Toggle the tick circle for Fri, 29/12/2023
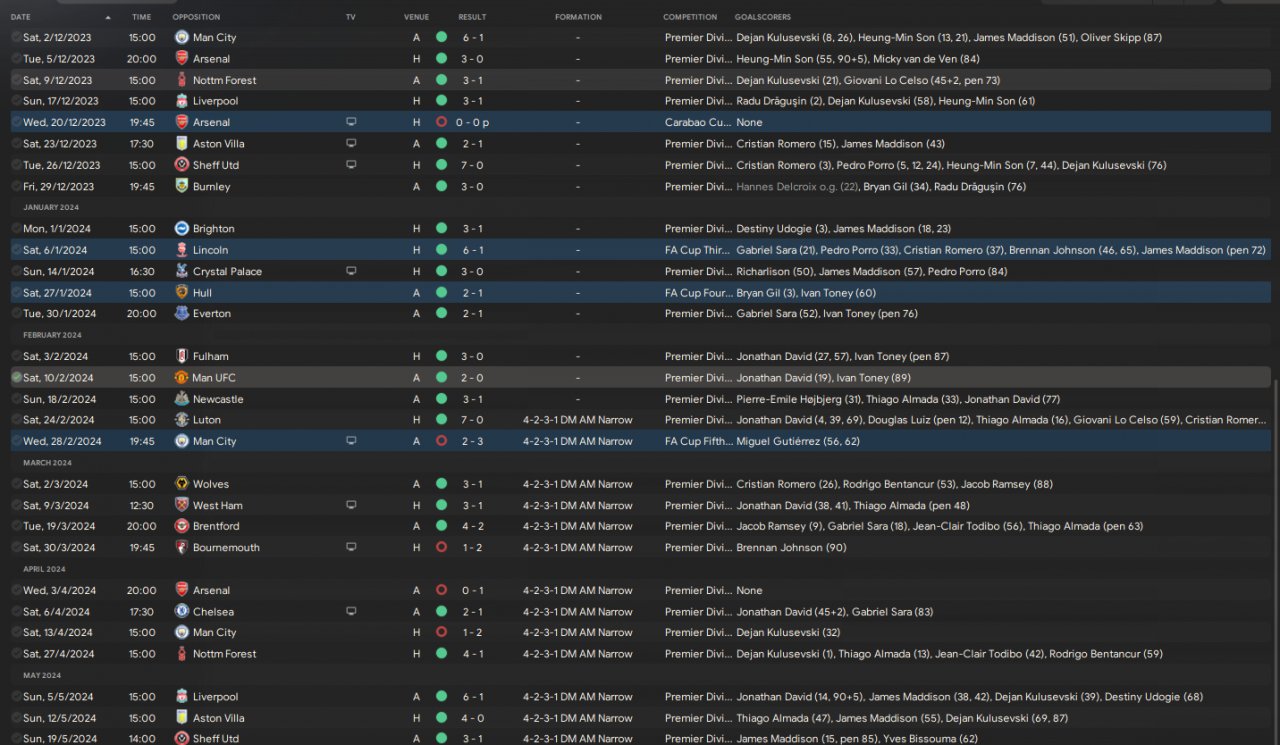The height and width of the screenshot is (745, 1280). pyautogui.click(x=16, y=186)
